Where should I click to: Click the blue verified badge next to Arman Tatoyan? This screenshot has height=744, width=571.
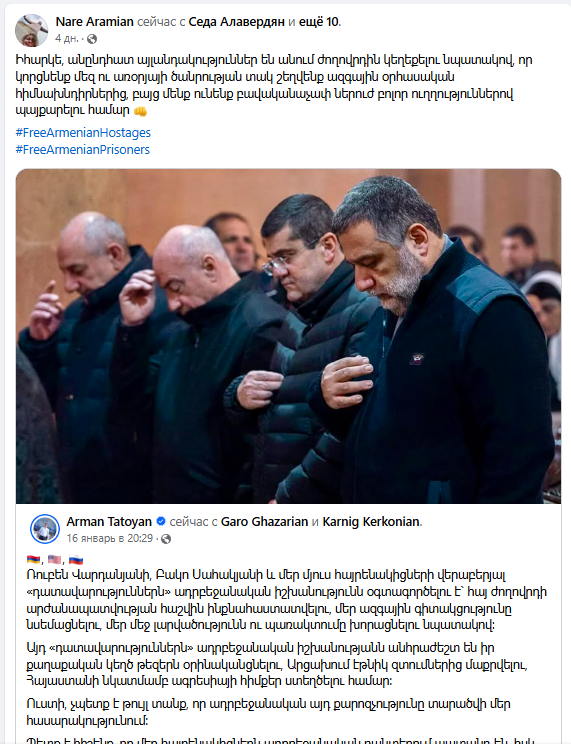[161, 521]
